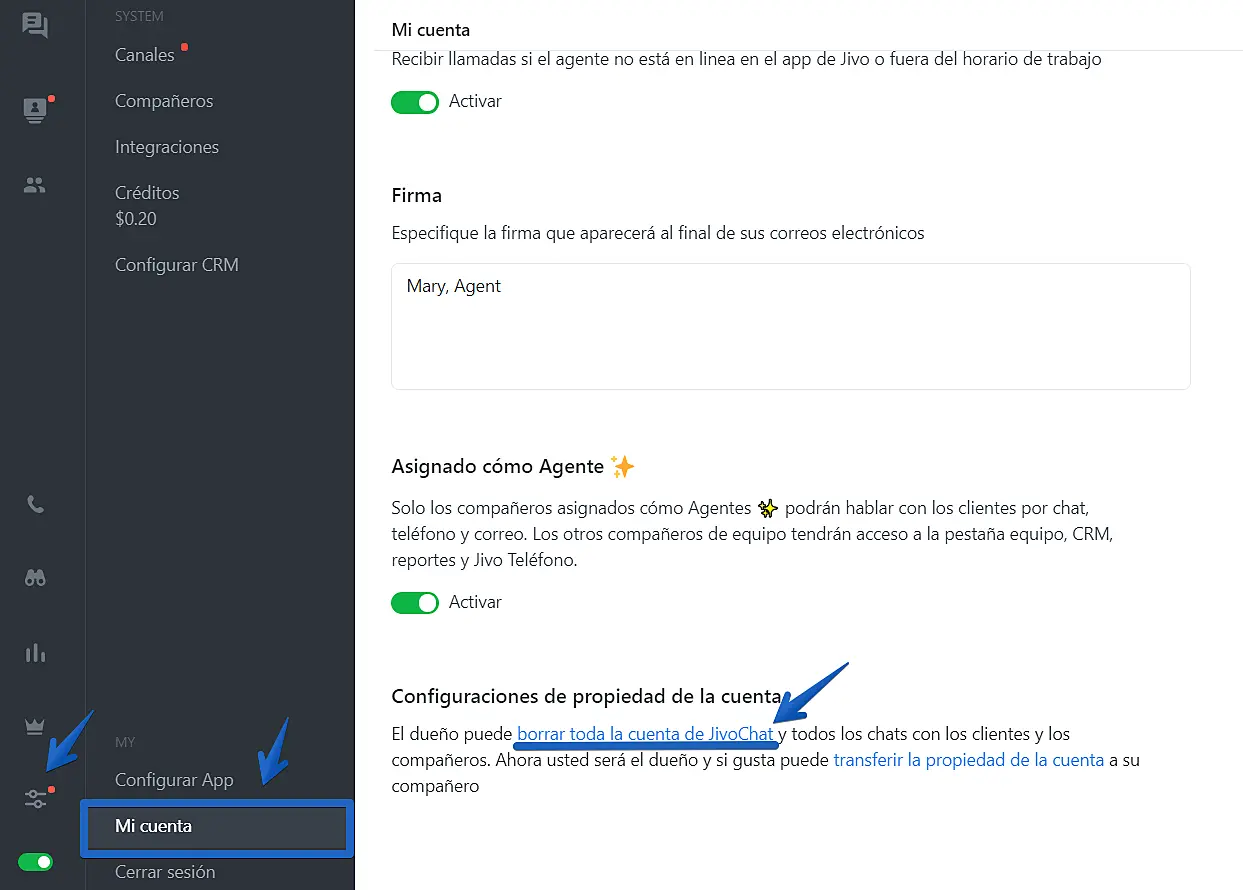Open Configurar CRM menu item

(177, 265)
